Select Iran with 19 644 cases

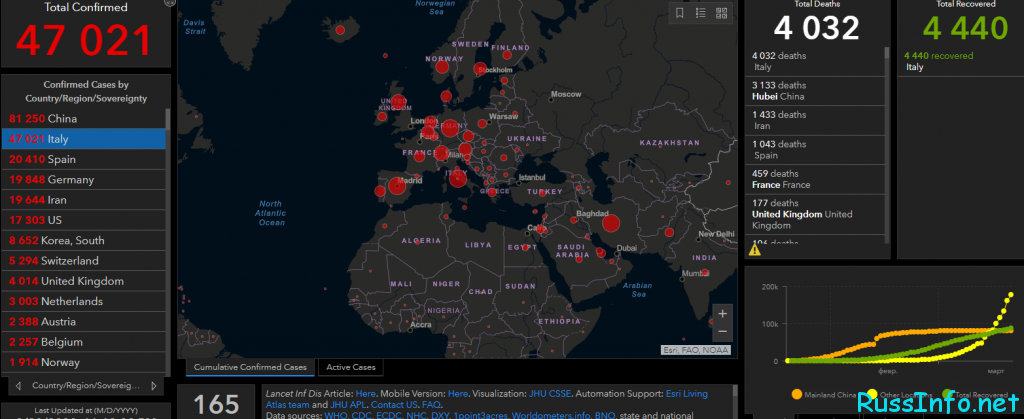(x=84, y=200)
